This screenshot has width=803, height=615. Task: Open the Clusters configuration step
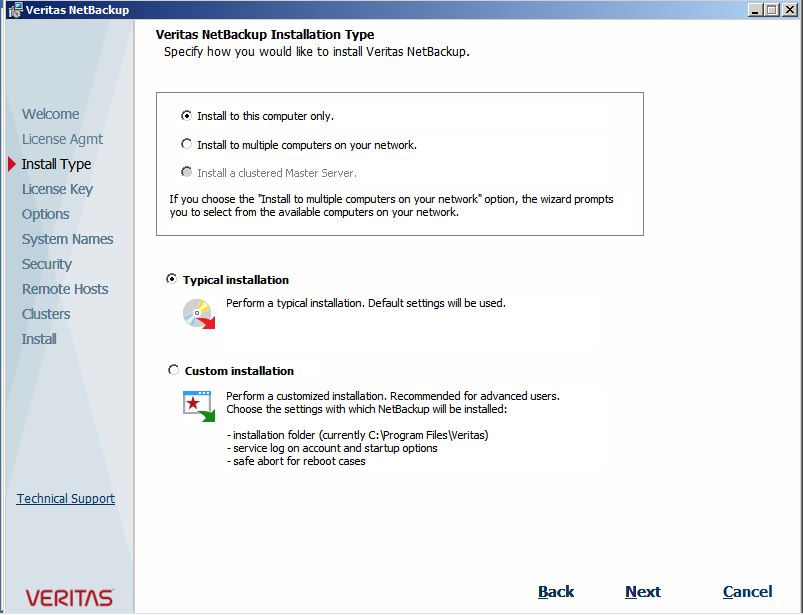[45, 314]
